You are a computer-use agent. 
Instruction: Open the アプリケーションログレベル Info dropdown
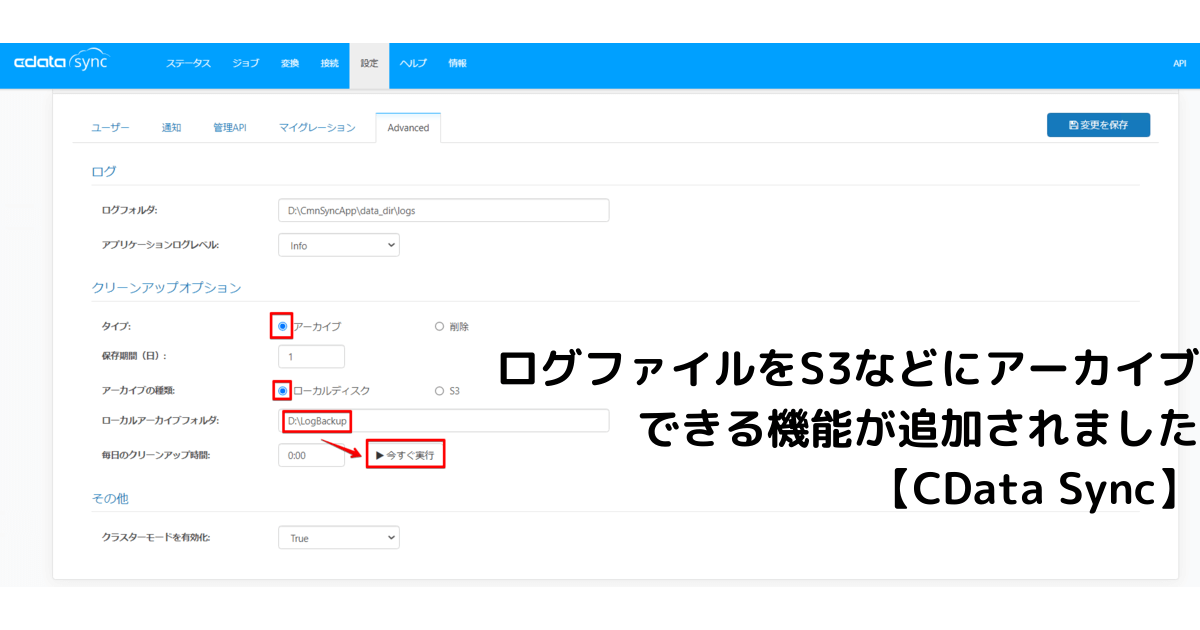pos(338,245)
